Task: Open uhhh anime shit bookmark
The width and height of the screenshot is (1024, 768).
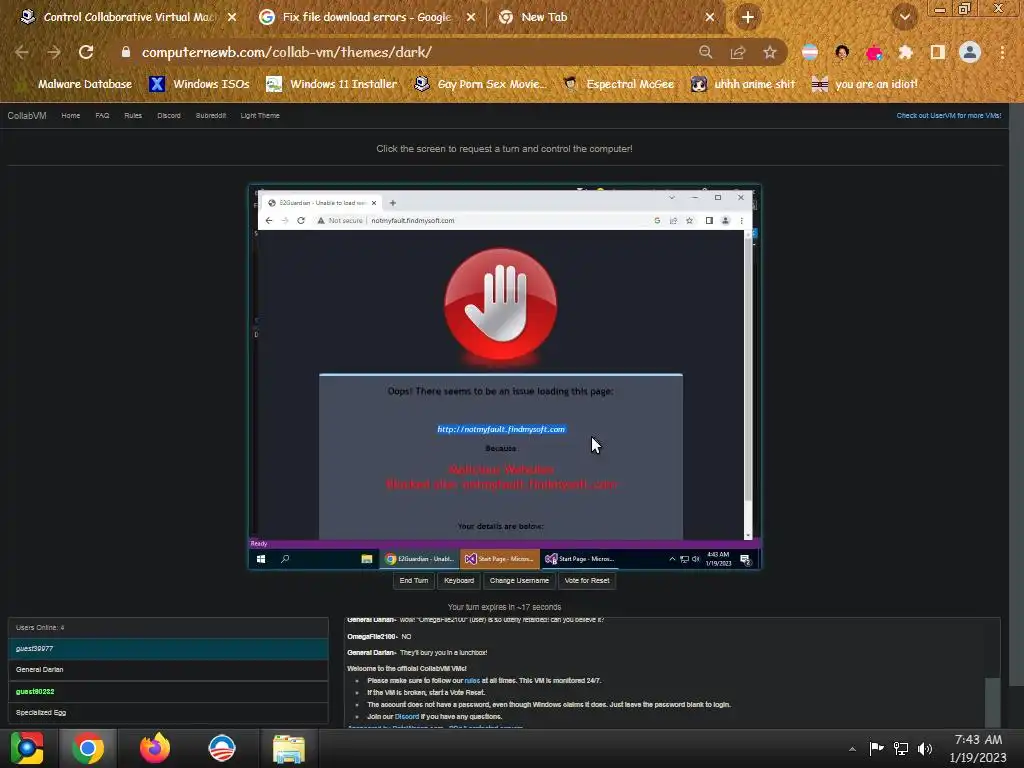Action: coord(743,84)
